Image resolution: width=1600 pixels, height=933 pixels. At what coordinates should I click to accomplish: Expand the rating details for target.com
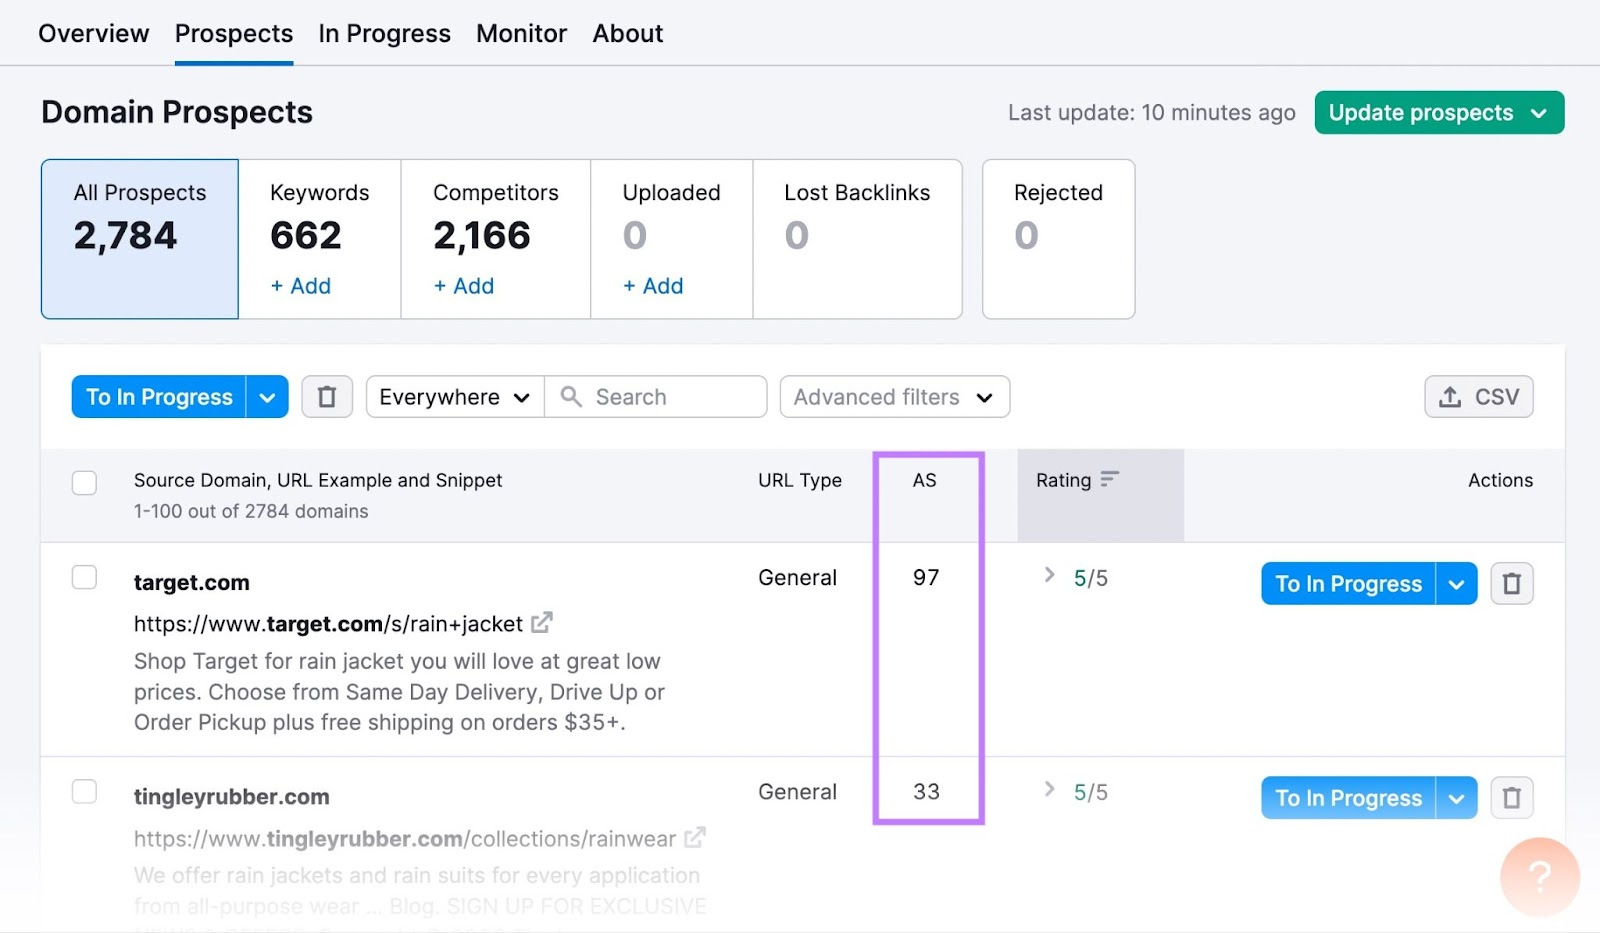[1048, 576]
